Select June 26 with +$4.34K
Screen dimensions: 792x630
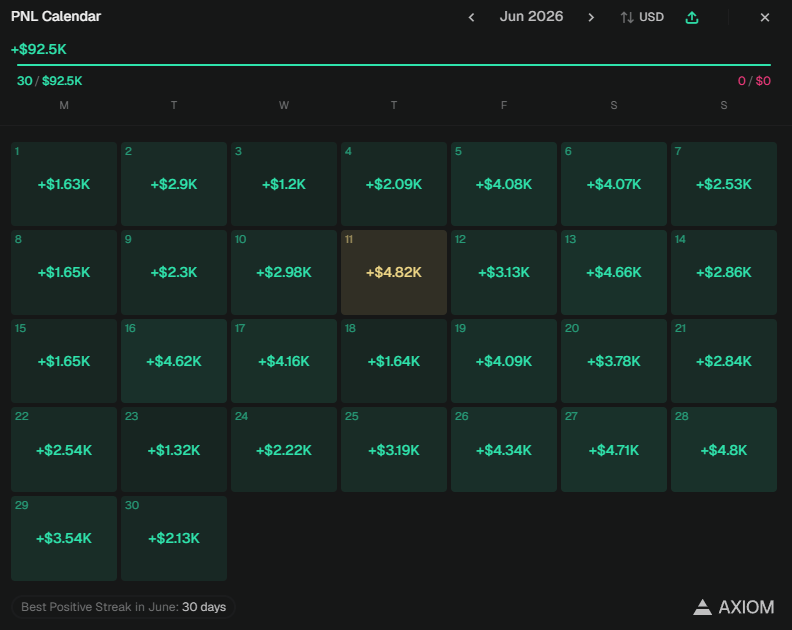pyautogui.click(x=504, y=450)
